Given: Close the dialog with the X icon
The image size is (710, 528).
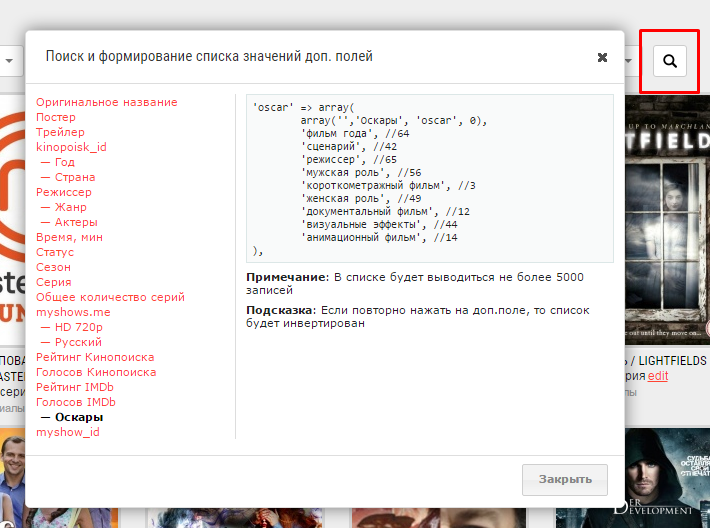Looking at the screenshot, I should pos(602,58).
